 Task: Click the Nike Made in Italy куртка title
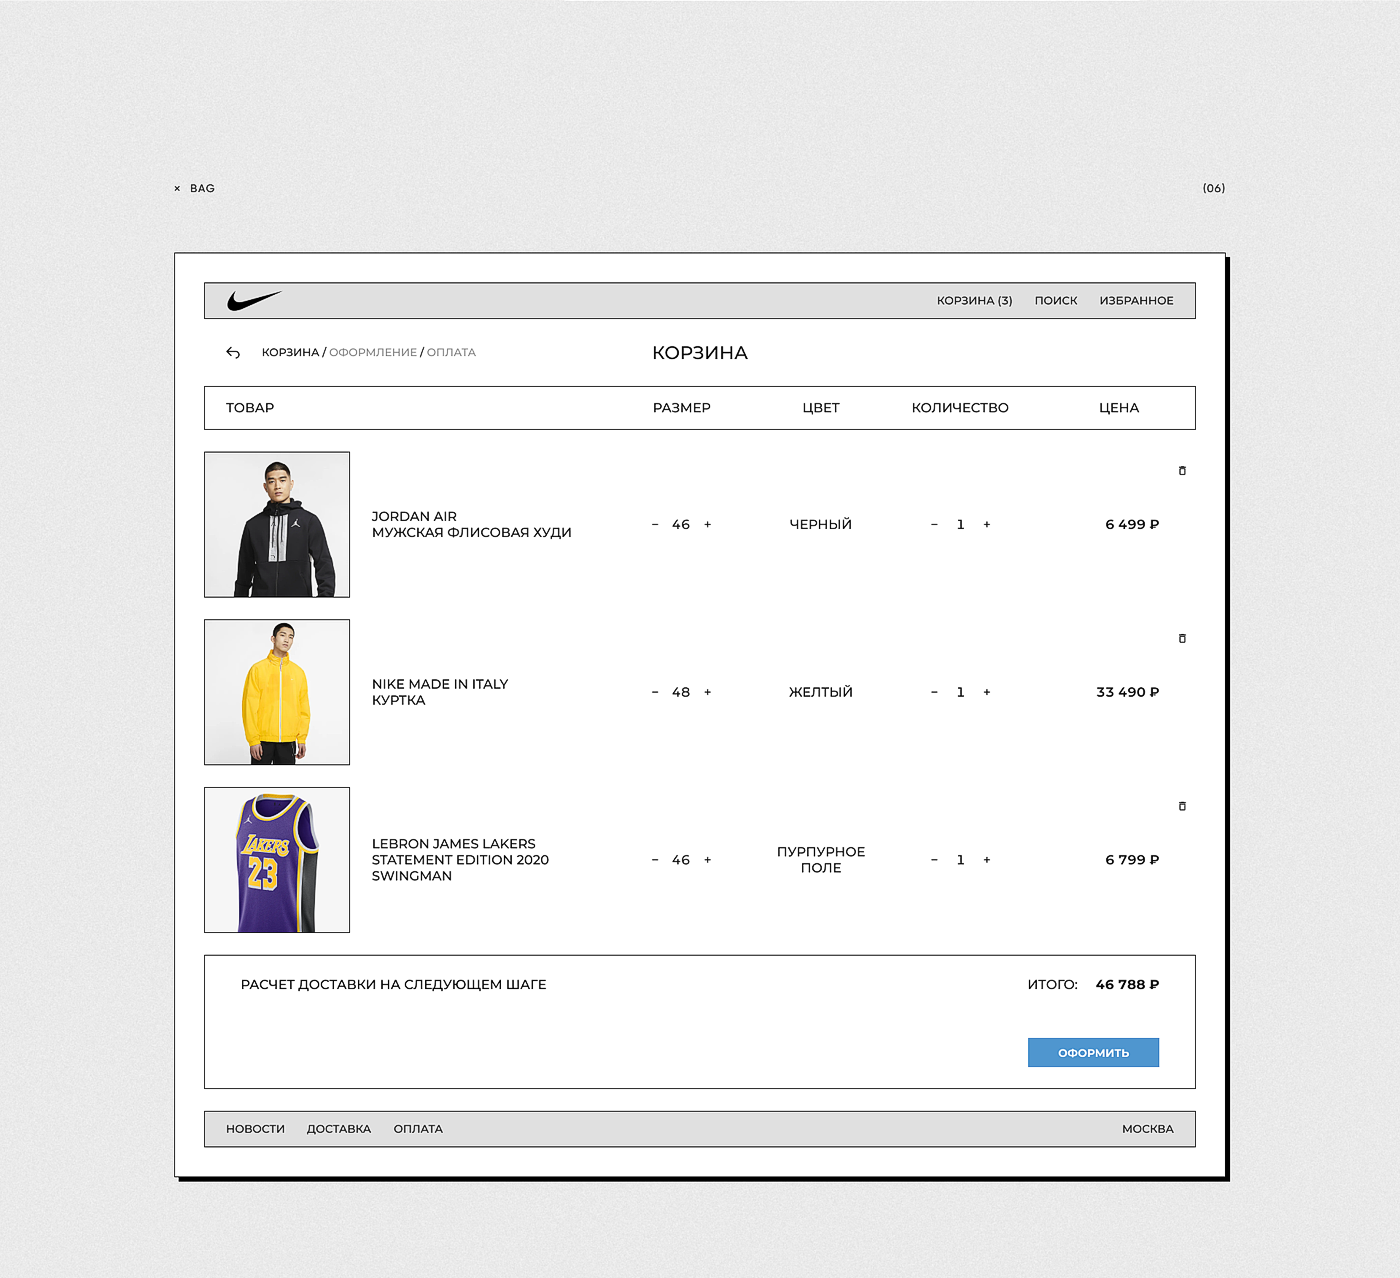[440, 692]
